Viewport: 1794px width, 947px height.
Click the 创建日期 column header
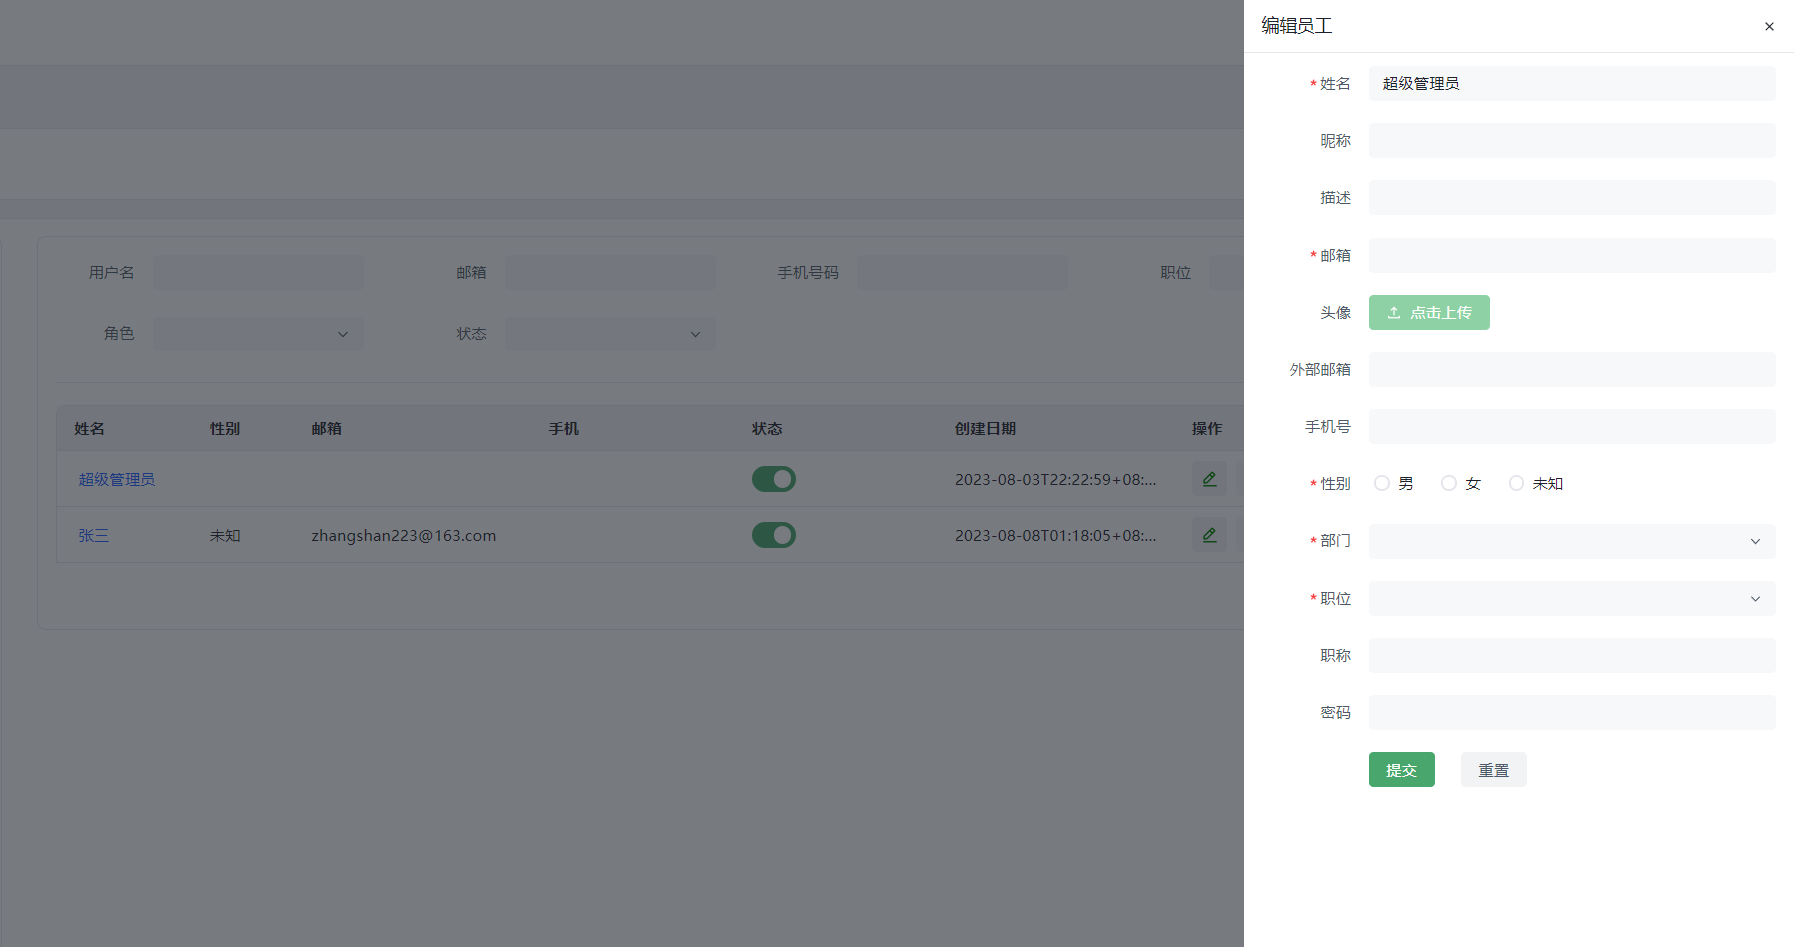pos(985,428)
